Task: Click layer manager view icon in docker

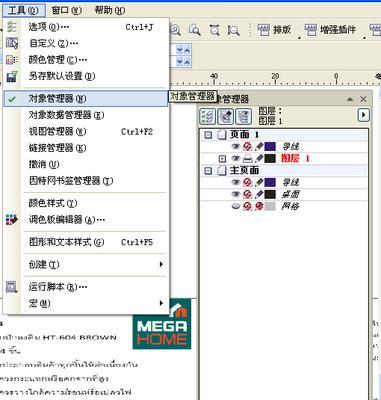Action: pyautogui.click(x=243, y=116)
